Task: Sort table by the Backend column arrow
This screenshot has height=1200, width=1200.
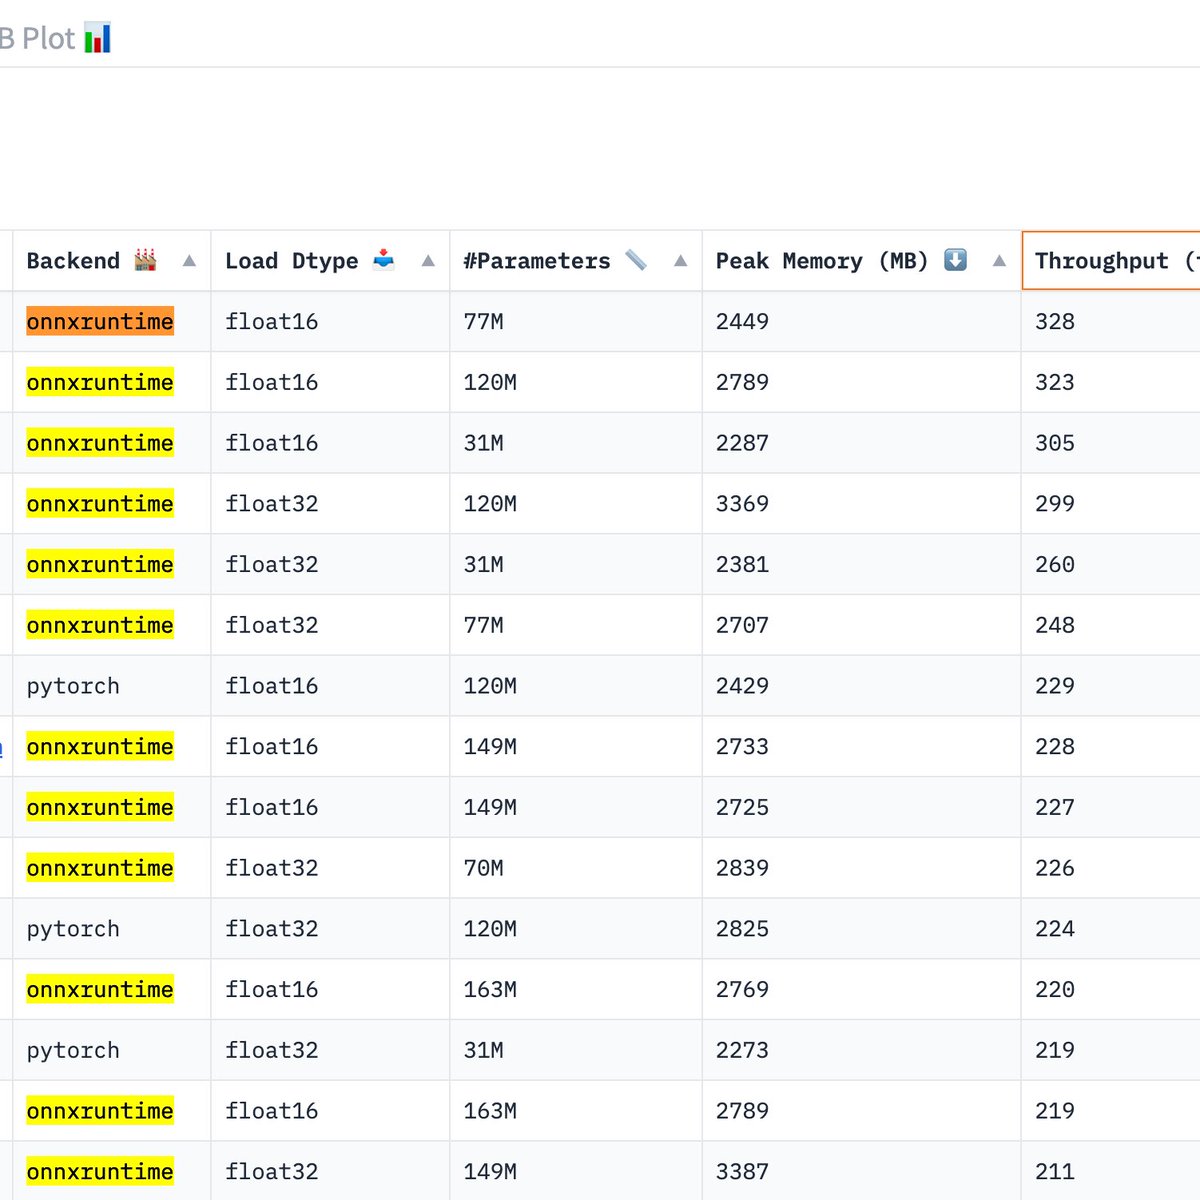Action: [189, 261]
